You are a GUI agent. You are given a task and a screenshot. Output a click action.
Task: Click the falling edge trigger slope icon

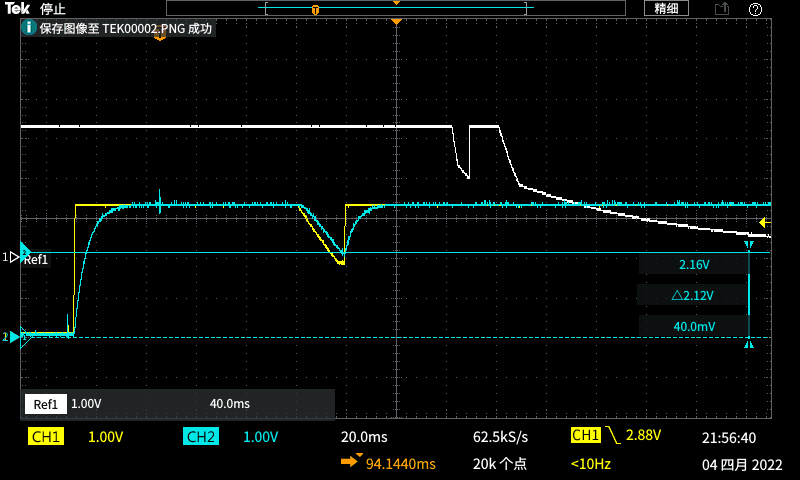613,435
